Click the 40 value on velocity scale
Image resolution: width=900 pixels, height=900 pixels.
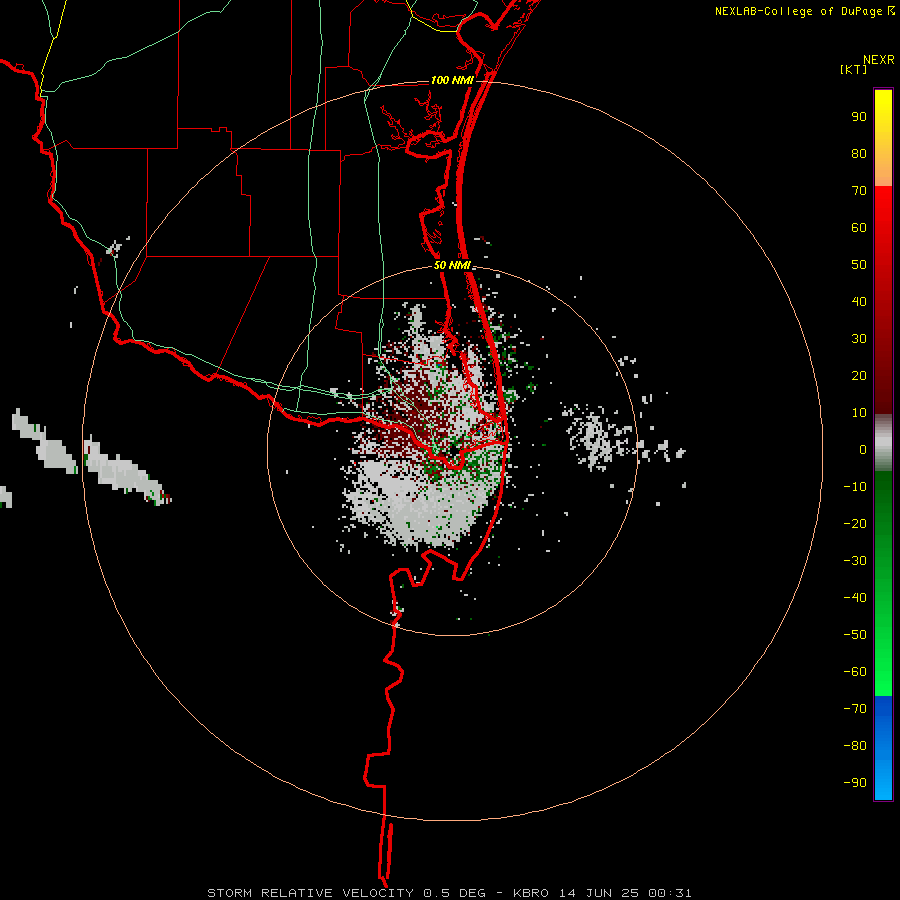click(x=859, y=301)
